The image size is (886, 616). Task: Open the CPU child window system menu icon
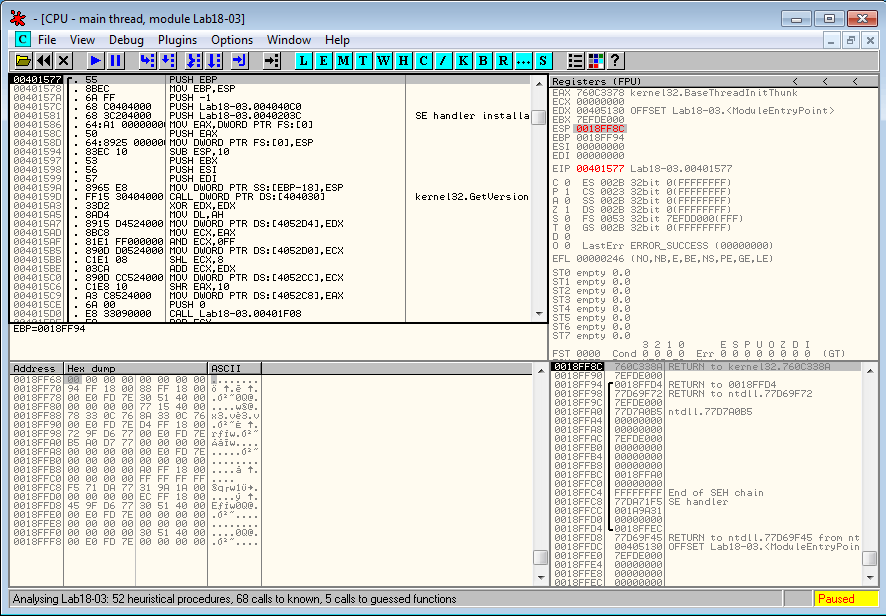pos(22,40)
